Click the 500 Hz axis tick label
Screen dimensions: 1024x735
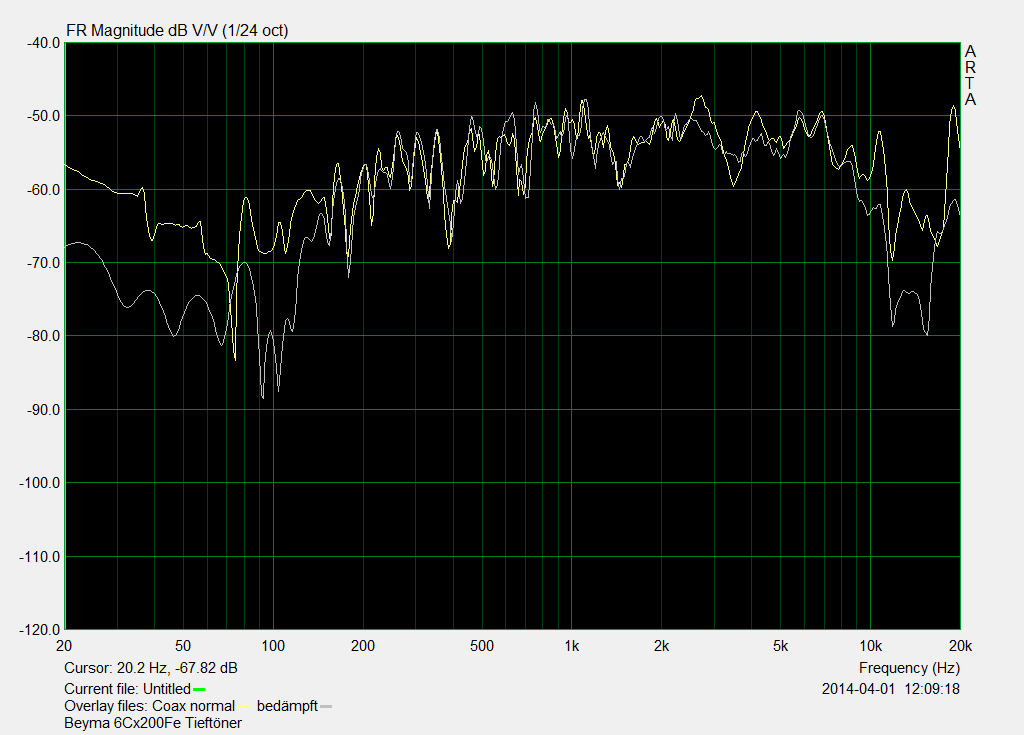[x=482, y=645]
